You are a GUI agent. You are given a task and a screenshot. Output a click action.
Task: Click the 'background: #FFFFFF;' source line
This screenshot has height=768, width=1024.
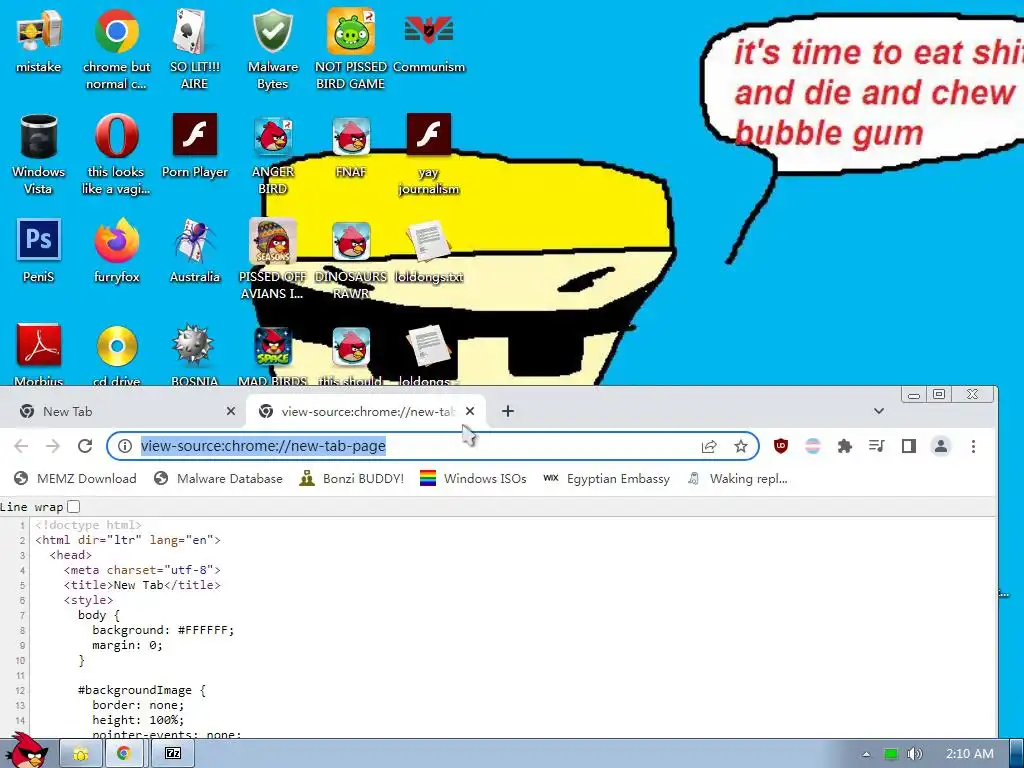(x=163, y=630)
